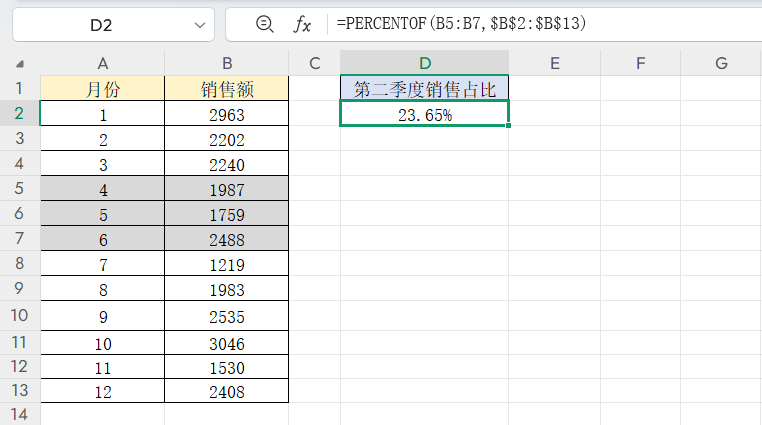Click the PERCENTOF formula in formula bar
This screenshot has width=762, height=425.
point(461,24)
